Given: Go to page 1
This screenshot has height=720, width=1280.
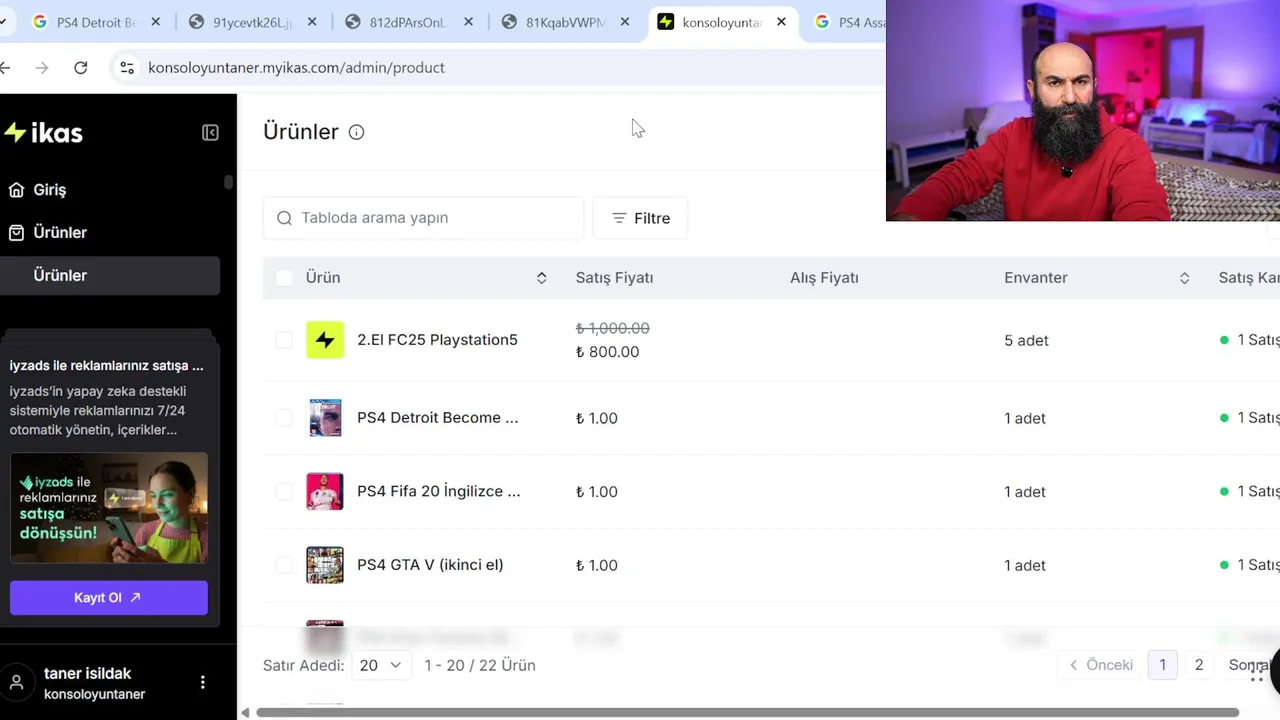Looking at the screenshot, I should tap(1162, 665).
